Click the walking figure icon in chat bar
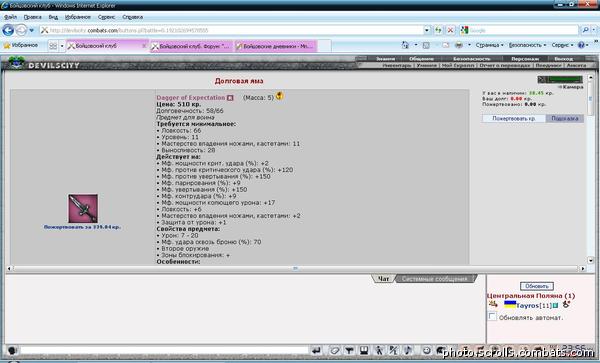 [378, 350]
